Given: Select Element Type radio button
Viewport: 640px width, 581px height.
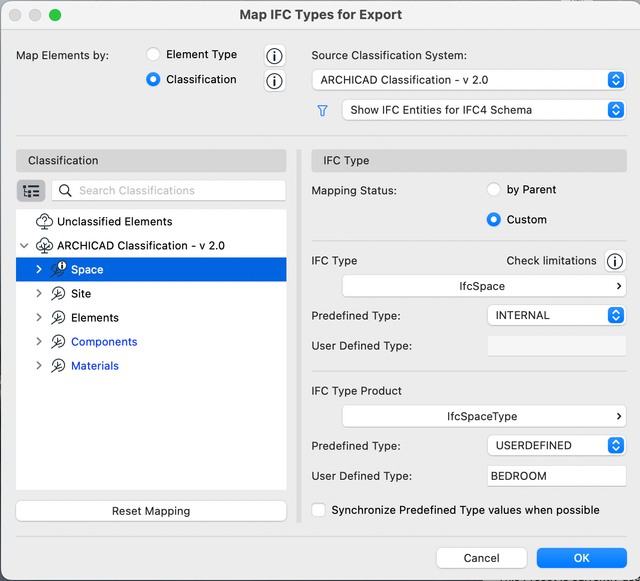Looking at the screenshot, I should (153, 54).
